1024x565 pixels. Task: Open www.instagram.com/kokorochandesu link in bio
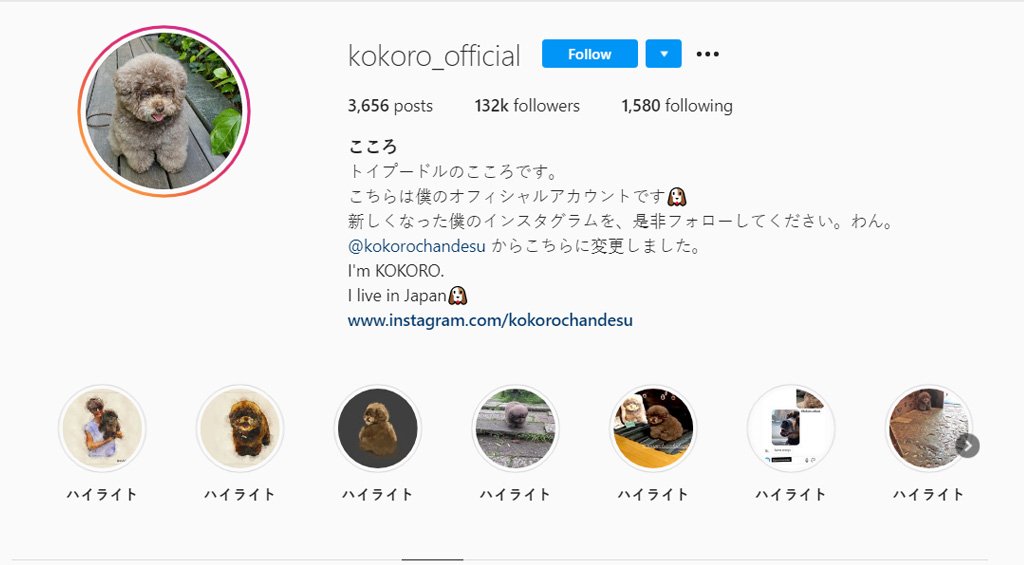coord(490,320)
